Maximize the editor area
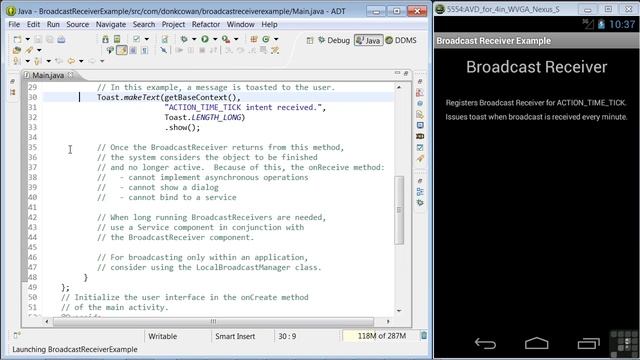This screenshot has height=360, width=640. pyautogui.click(x=406, y=73)
